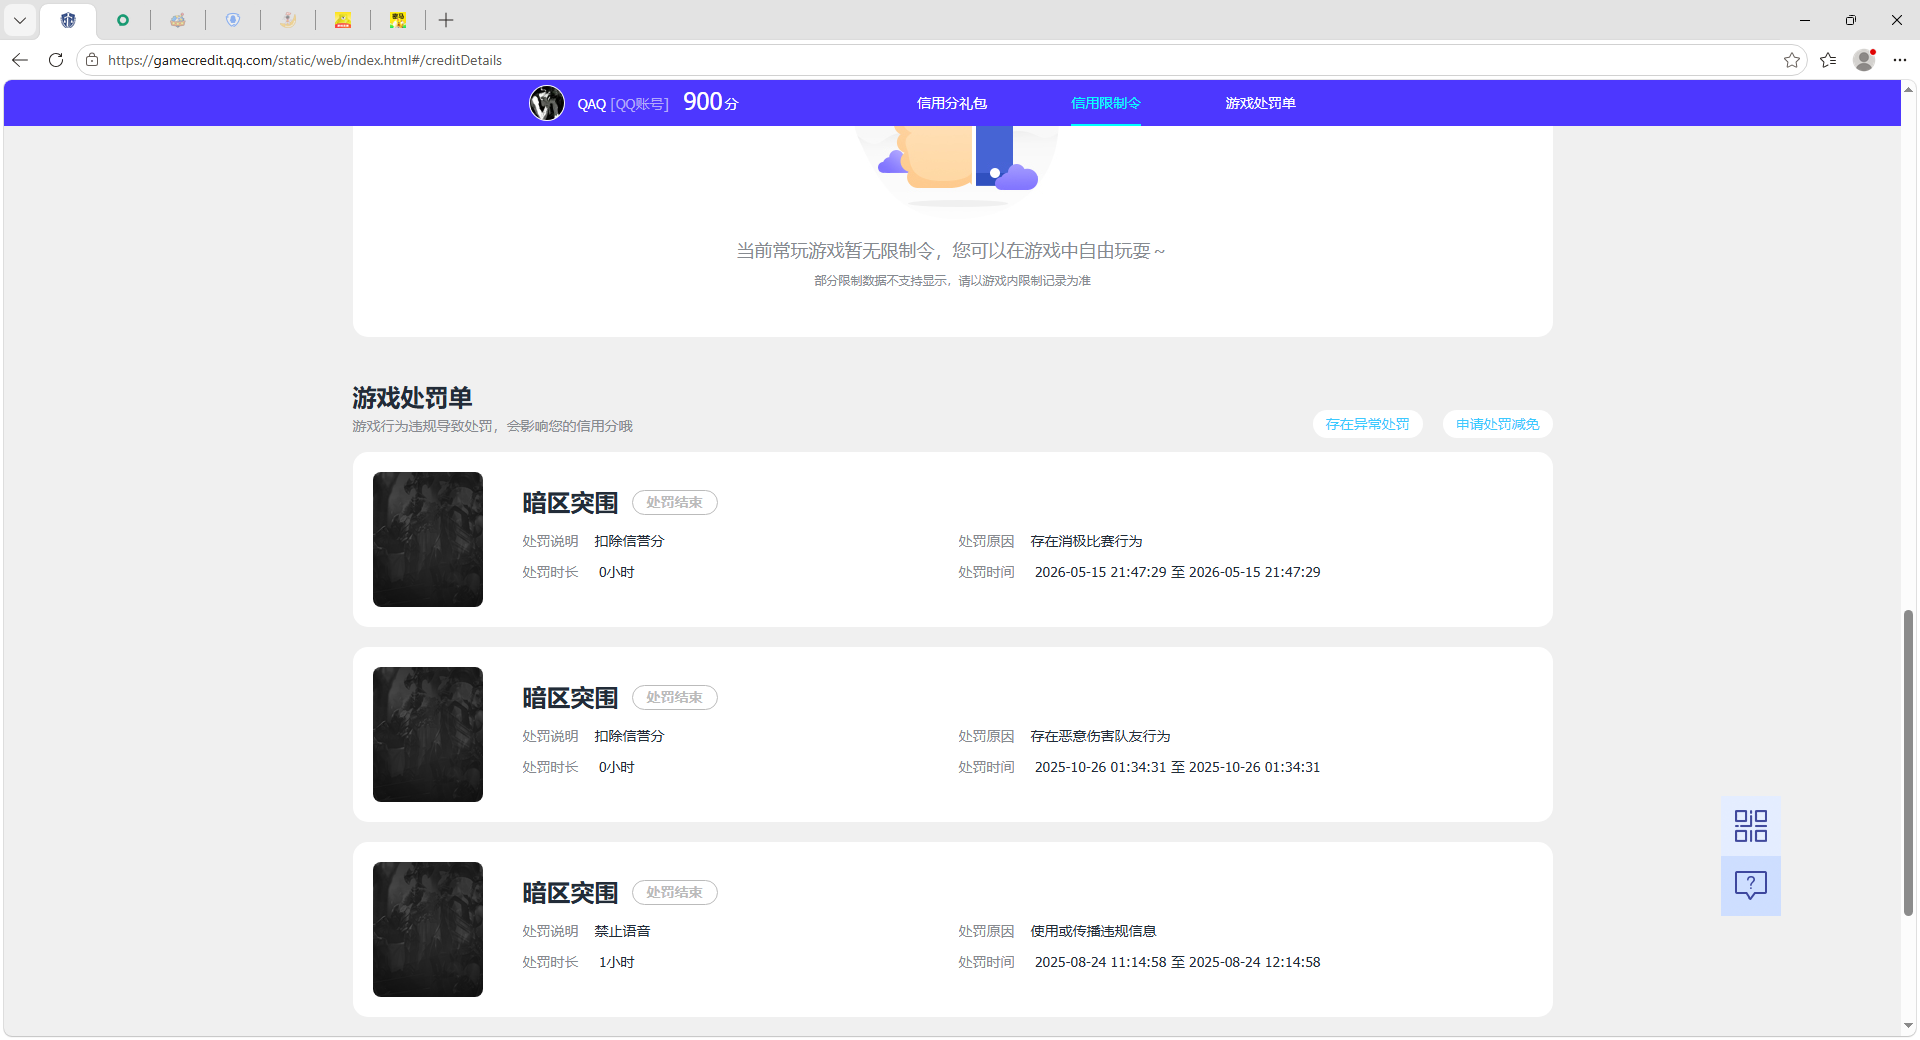
Task: Switch to the green circle icon tab
Action: (x=123, y=20)
